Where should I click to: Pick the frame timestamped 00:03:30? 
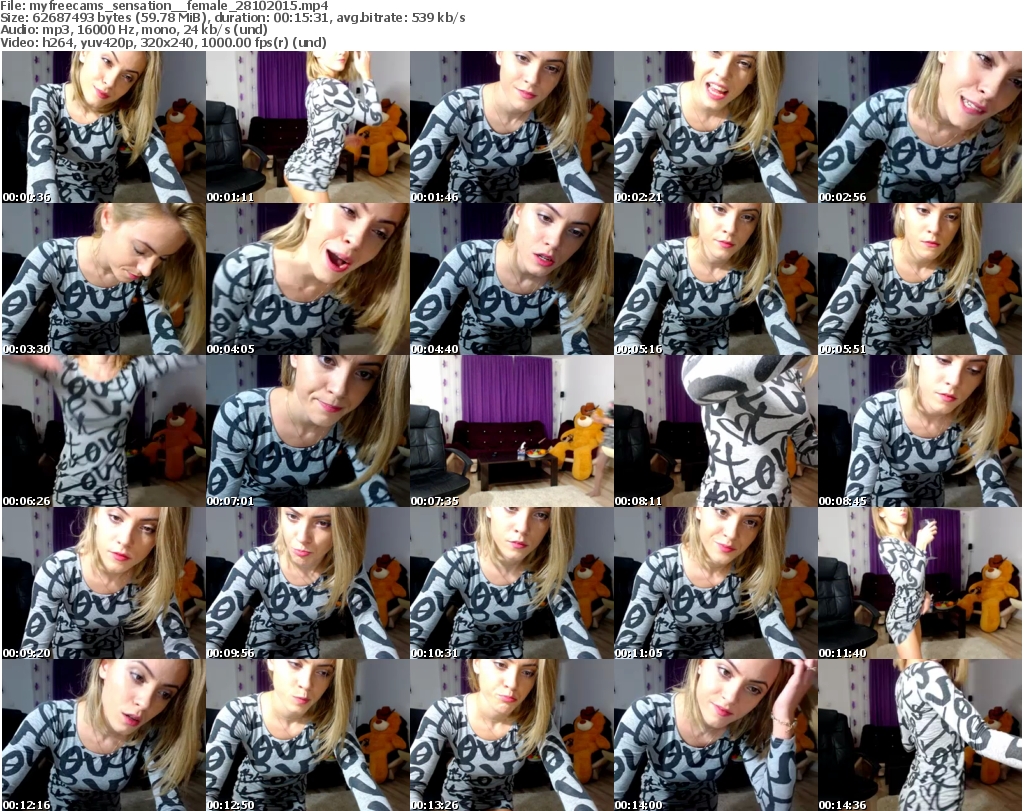[x=104, y=279]
